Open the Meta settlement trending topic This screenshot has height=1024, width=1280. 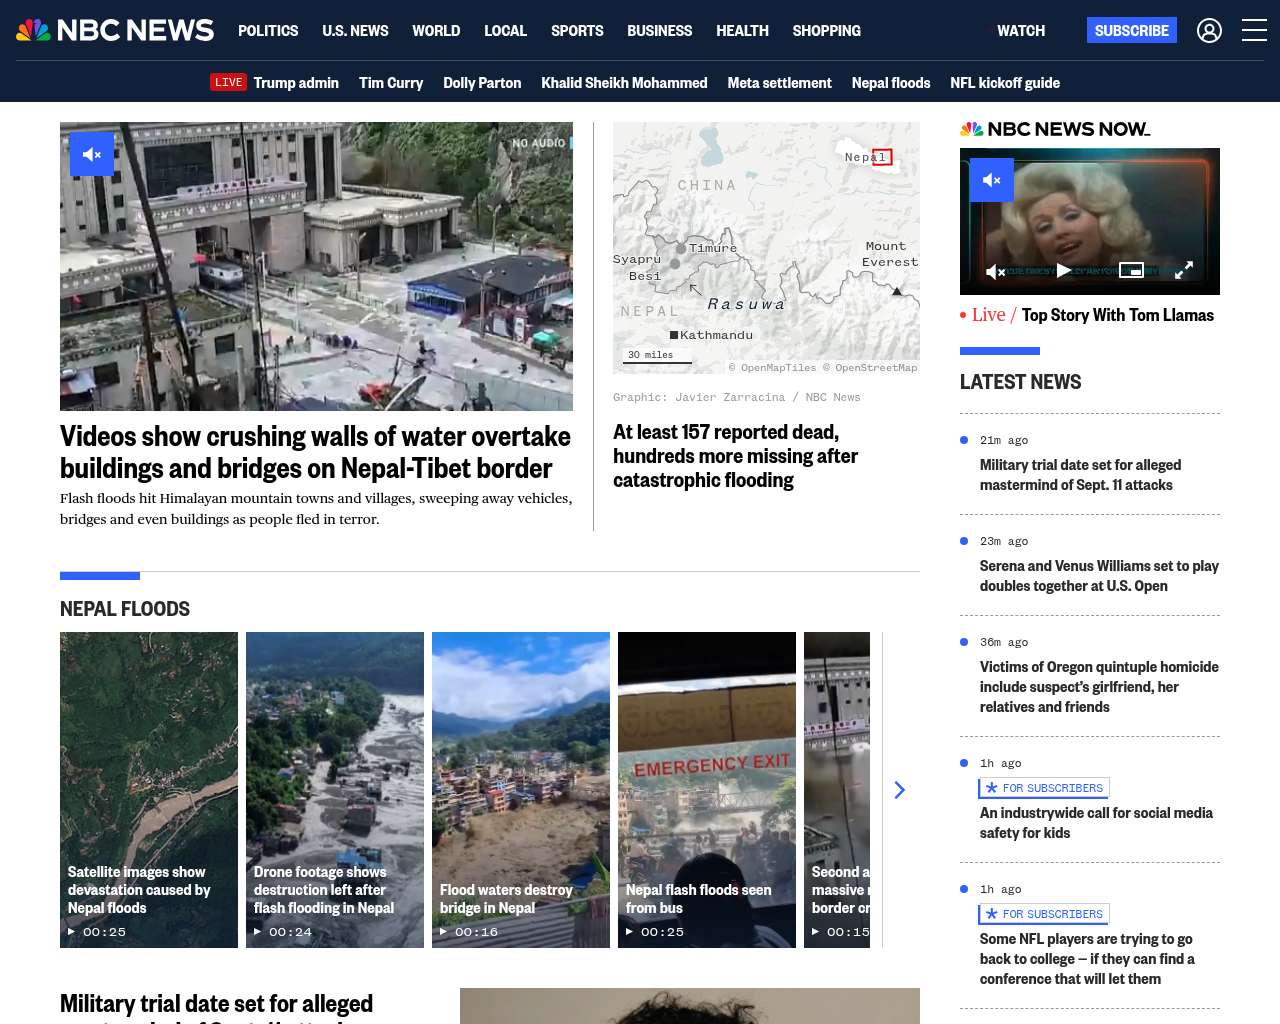click(x=779, y=83)
